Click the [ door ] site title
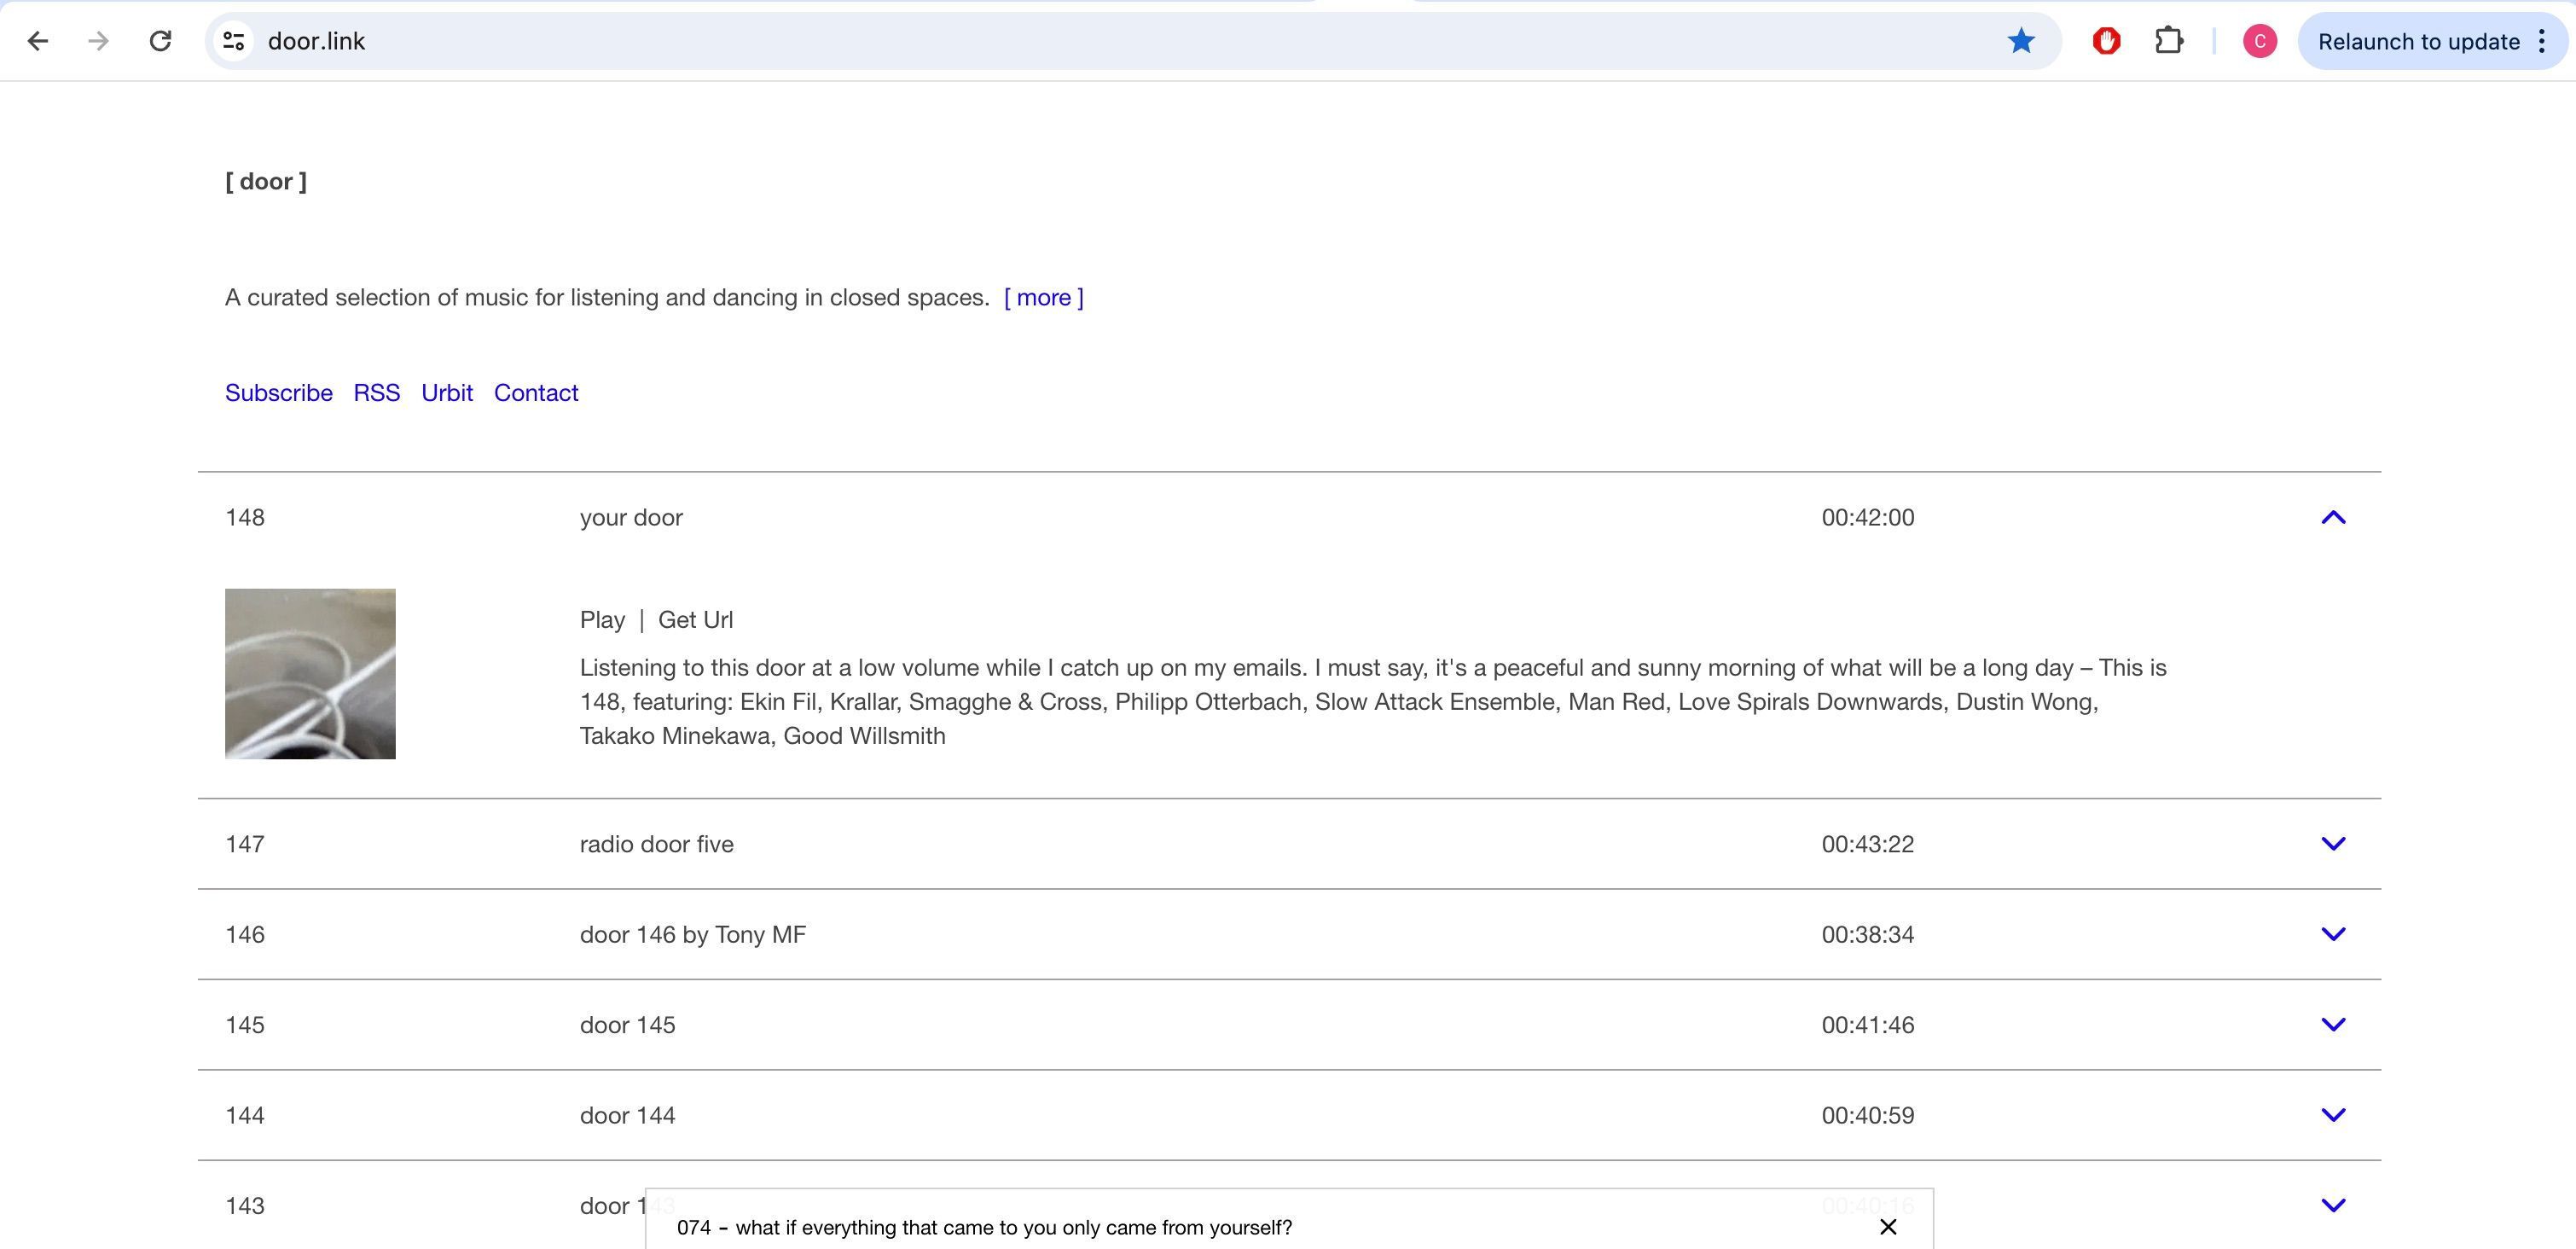The width and height of the screenshot is (2576, 1249). (266, 181)
